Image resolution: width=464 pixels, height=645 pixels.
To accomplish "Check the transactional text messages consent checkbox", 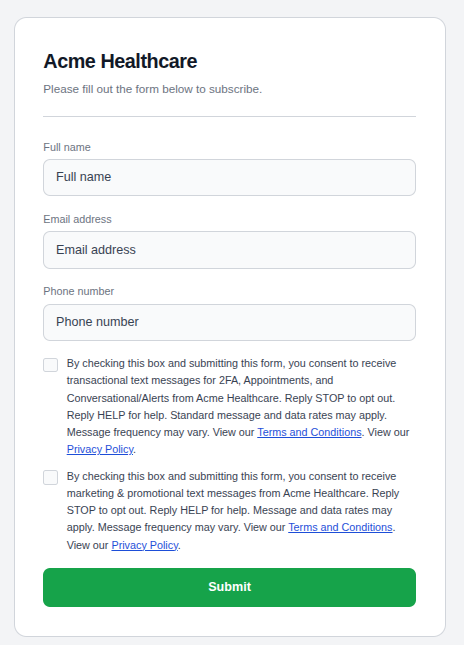I will pos(51,365).
